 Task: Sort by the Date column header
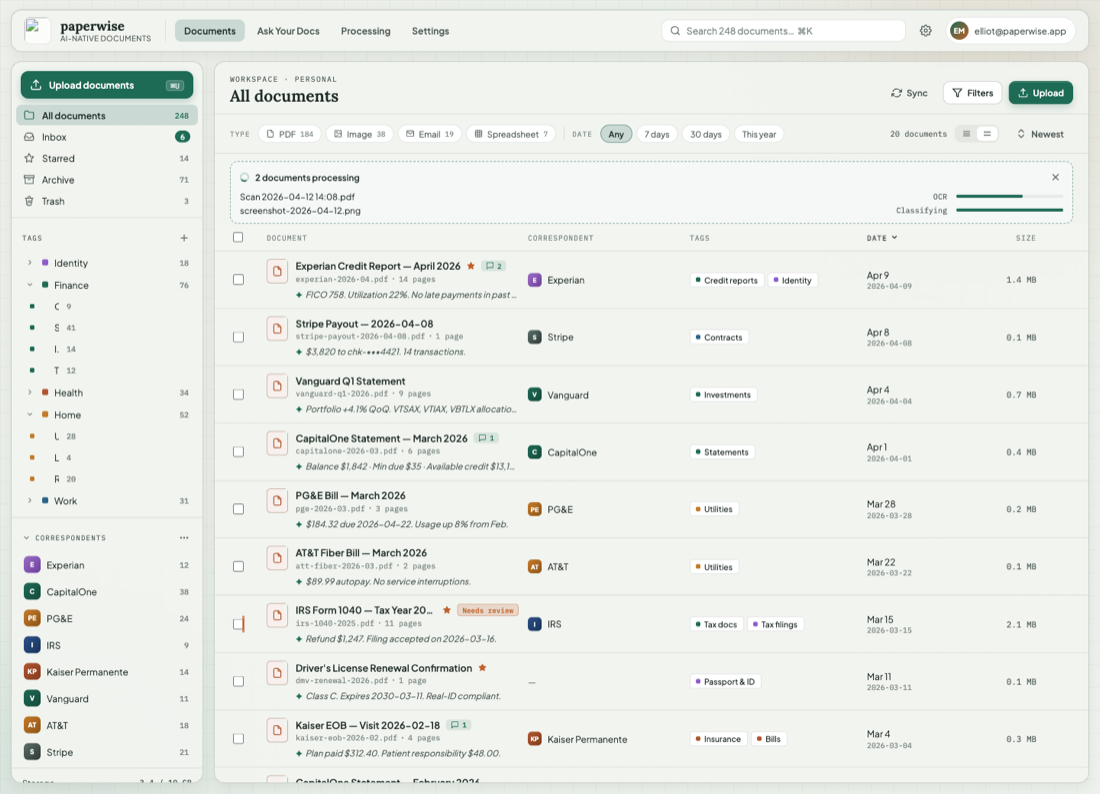tap(882, 238)
